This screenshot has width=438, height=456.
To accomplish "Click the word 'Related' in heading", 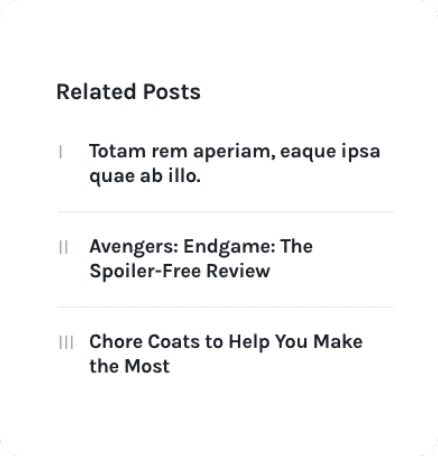I will 96,92.
